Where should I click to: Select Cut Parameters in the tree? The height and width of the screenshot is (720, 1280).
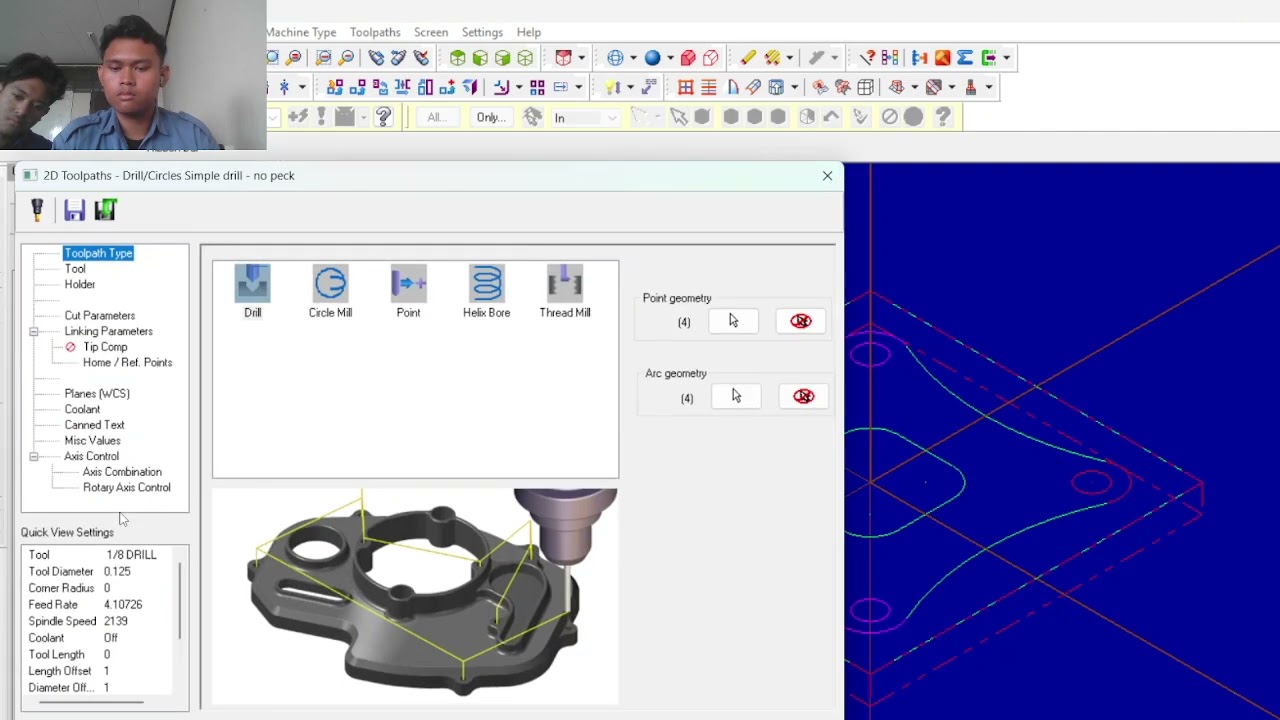coord(100,316)
